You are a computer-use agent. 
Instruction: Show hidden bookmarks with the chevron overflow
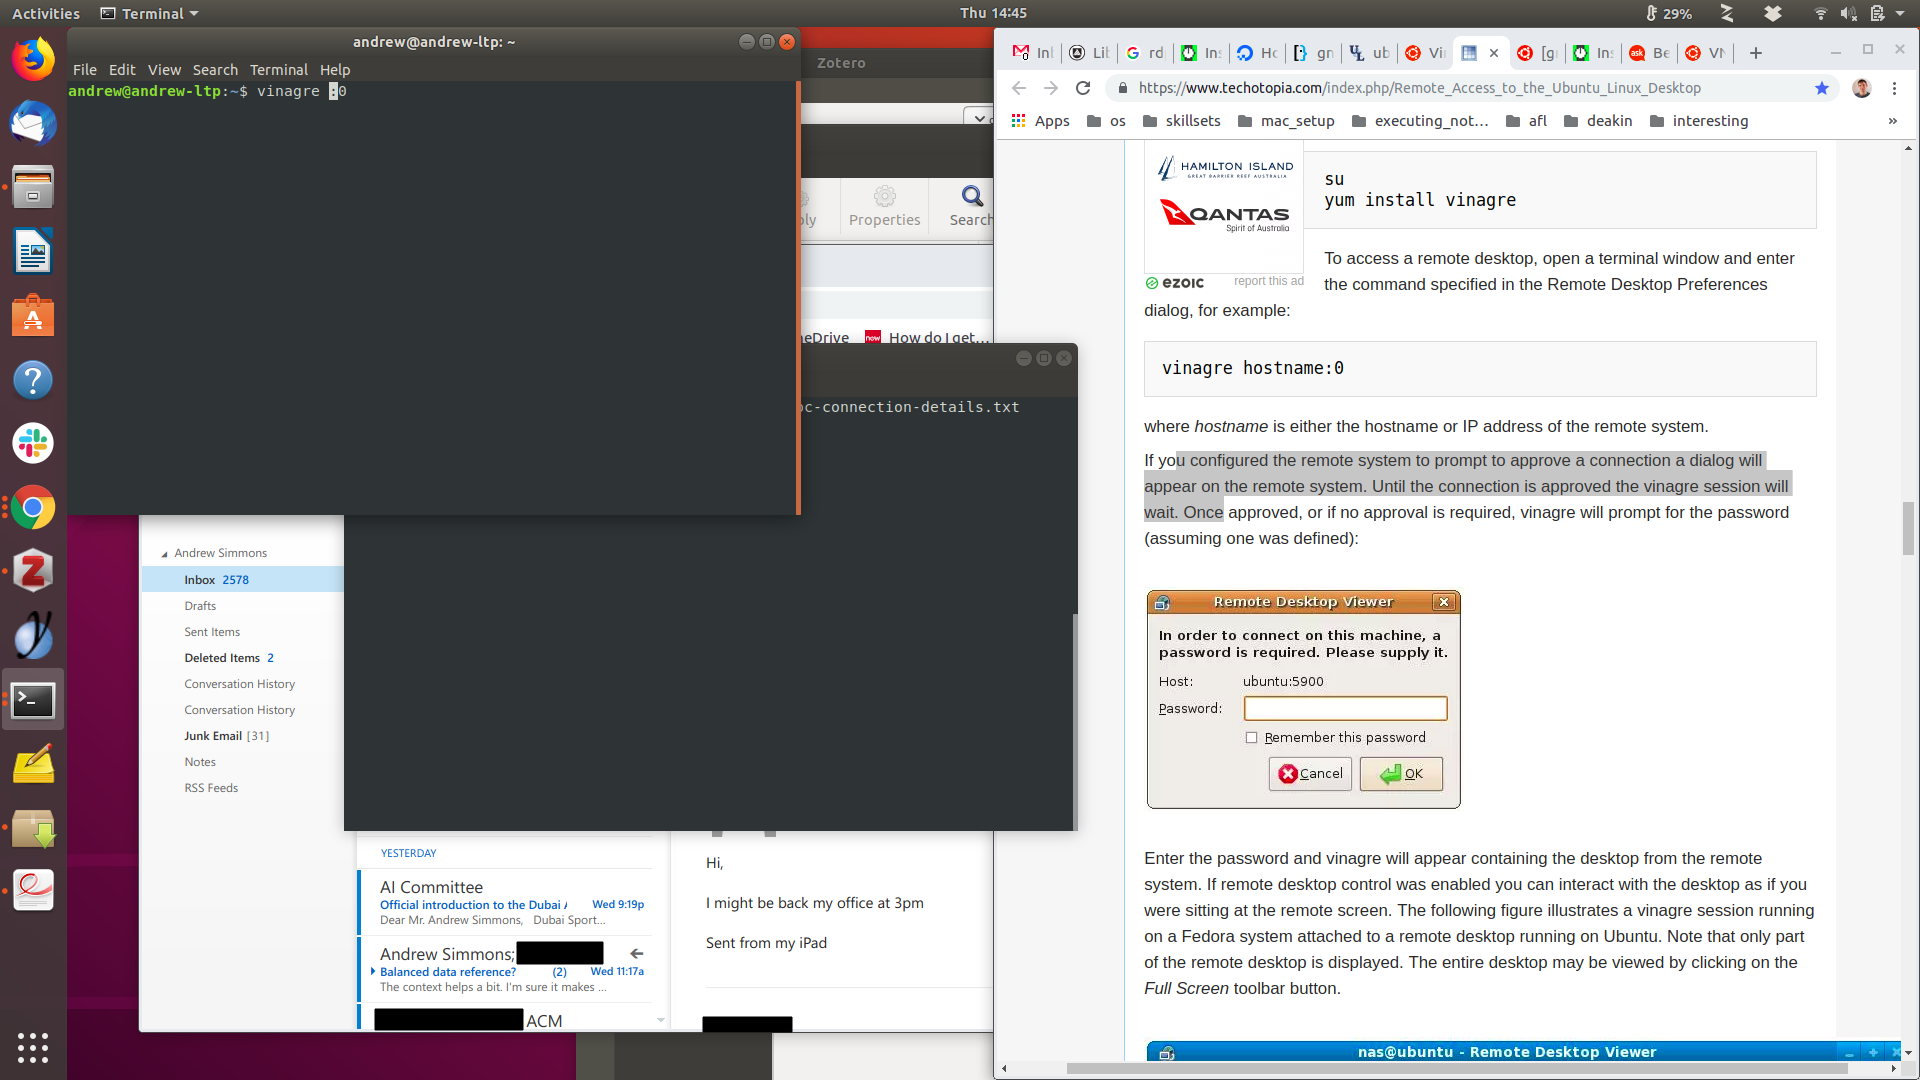pyautogui.click(x=1892, y=121)
